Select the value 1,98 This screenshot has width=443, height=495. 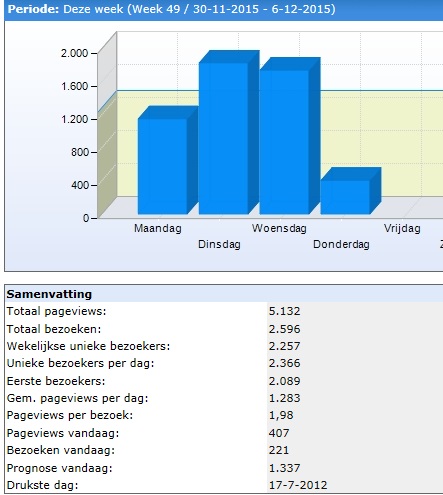pos(281,415)
